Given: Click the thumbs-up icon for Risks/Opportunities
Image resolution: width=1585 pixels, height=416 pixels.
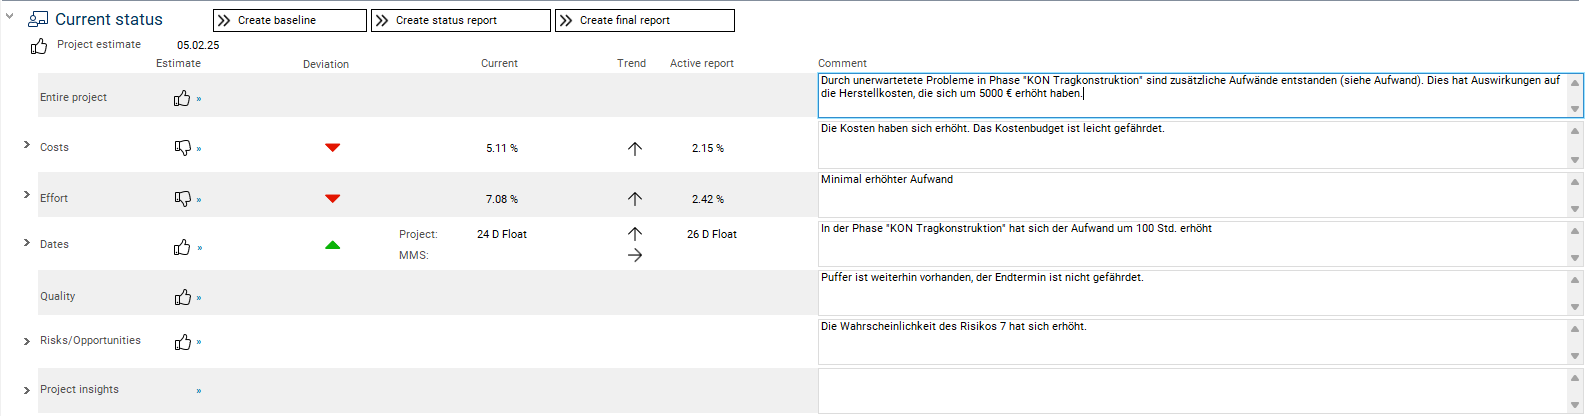Looking at the screenshot, I should 182,342.
